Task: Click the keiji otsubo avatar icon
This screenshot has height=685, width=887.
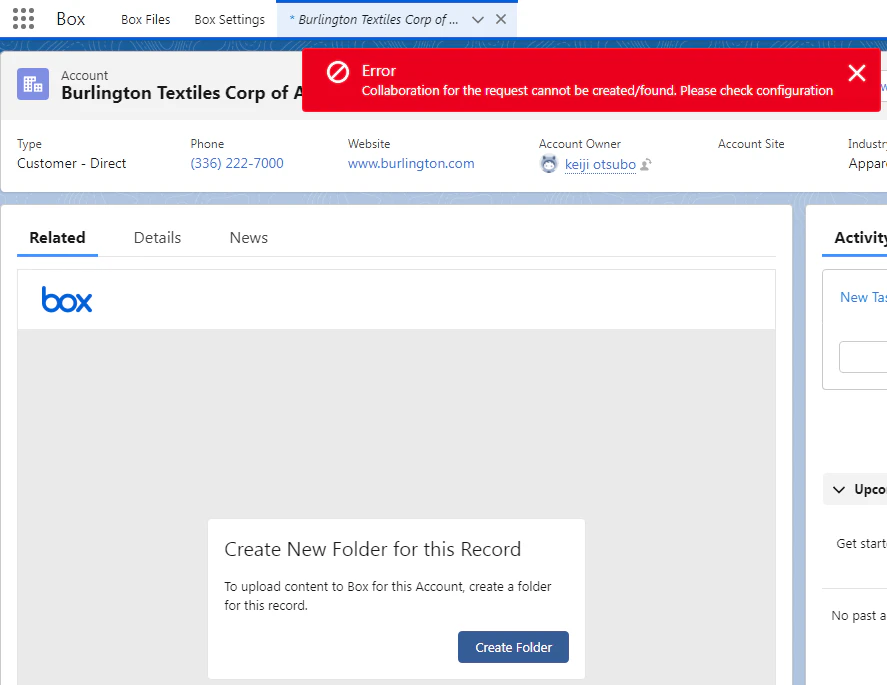Action: [549, 164]
